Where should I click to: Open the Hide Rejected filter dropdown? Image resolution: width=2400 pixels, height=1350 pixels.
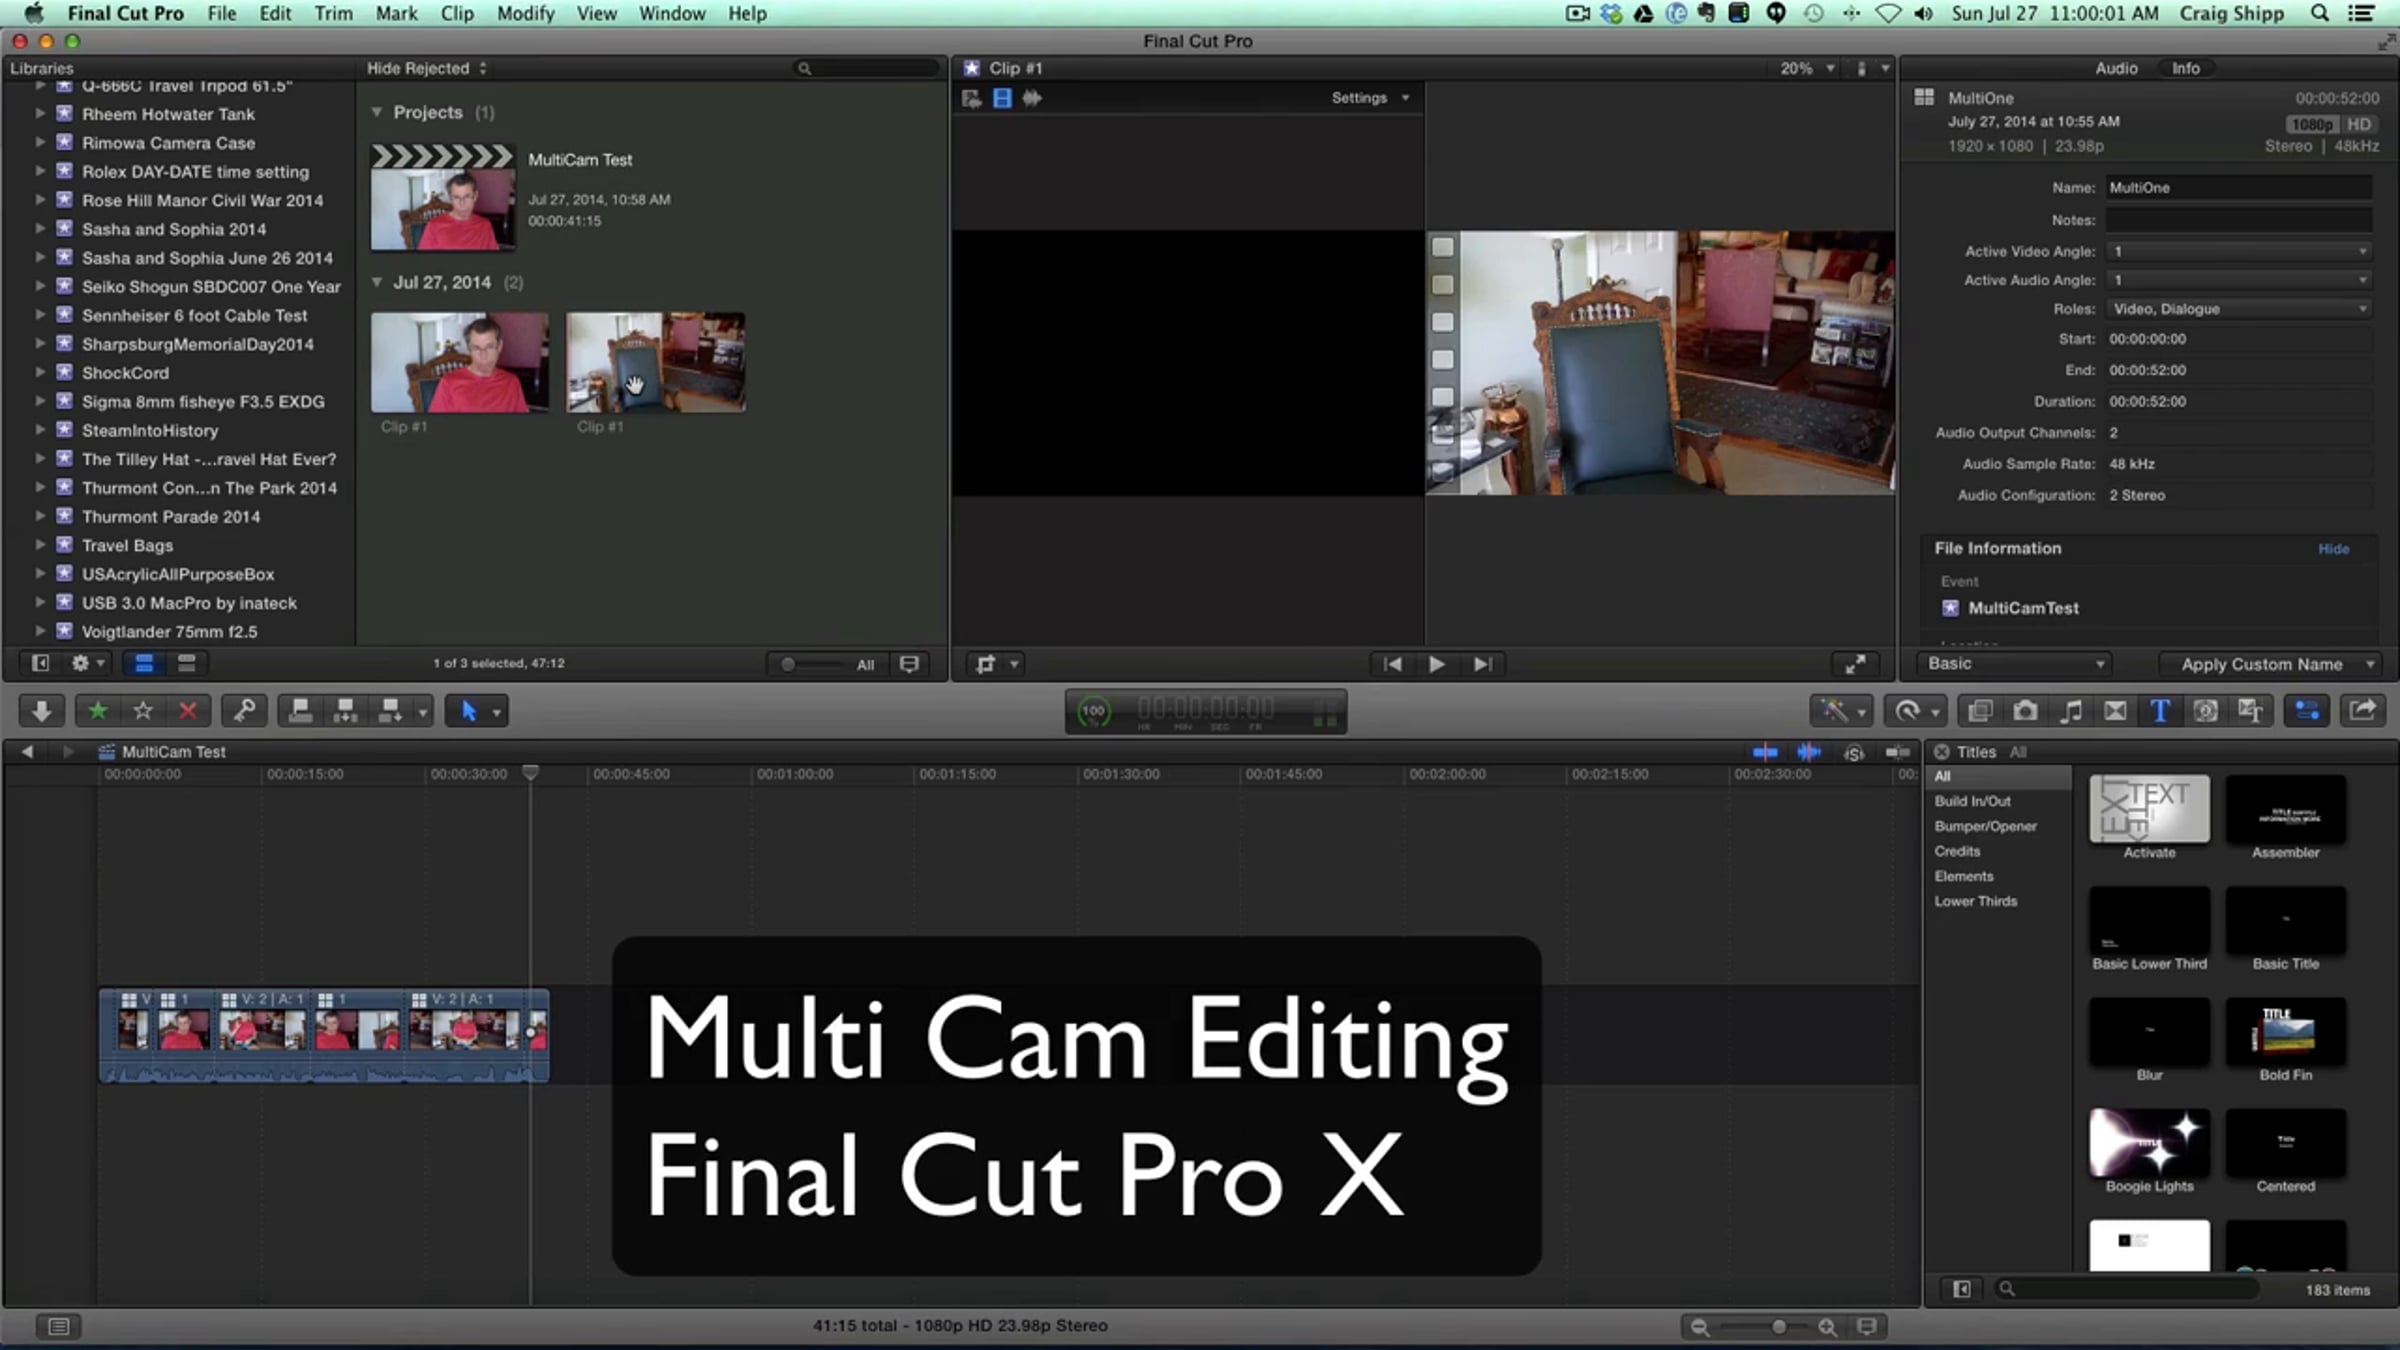pos(427,68)
